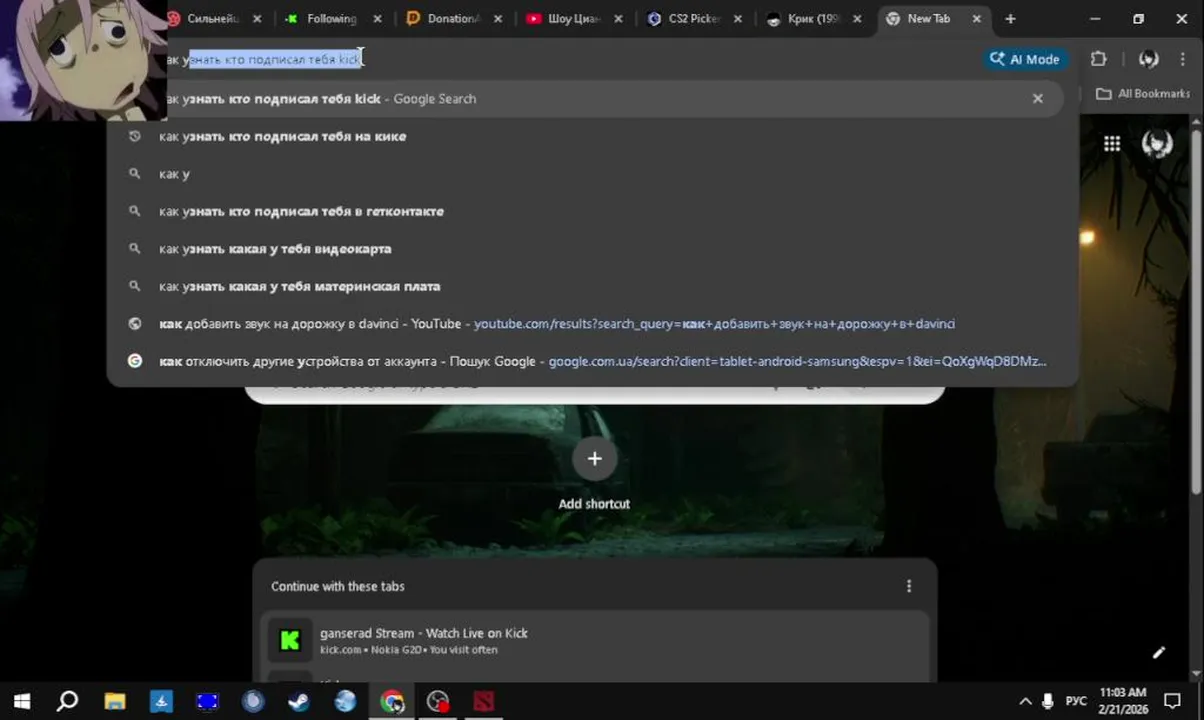Open the ganserad Stream Kick tab suggestion
This screenshot has height=720, width=1204.
(594, 641)
